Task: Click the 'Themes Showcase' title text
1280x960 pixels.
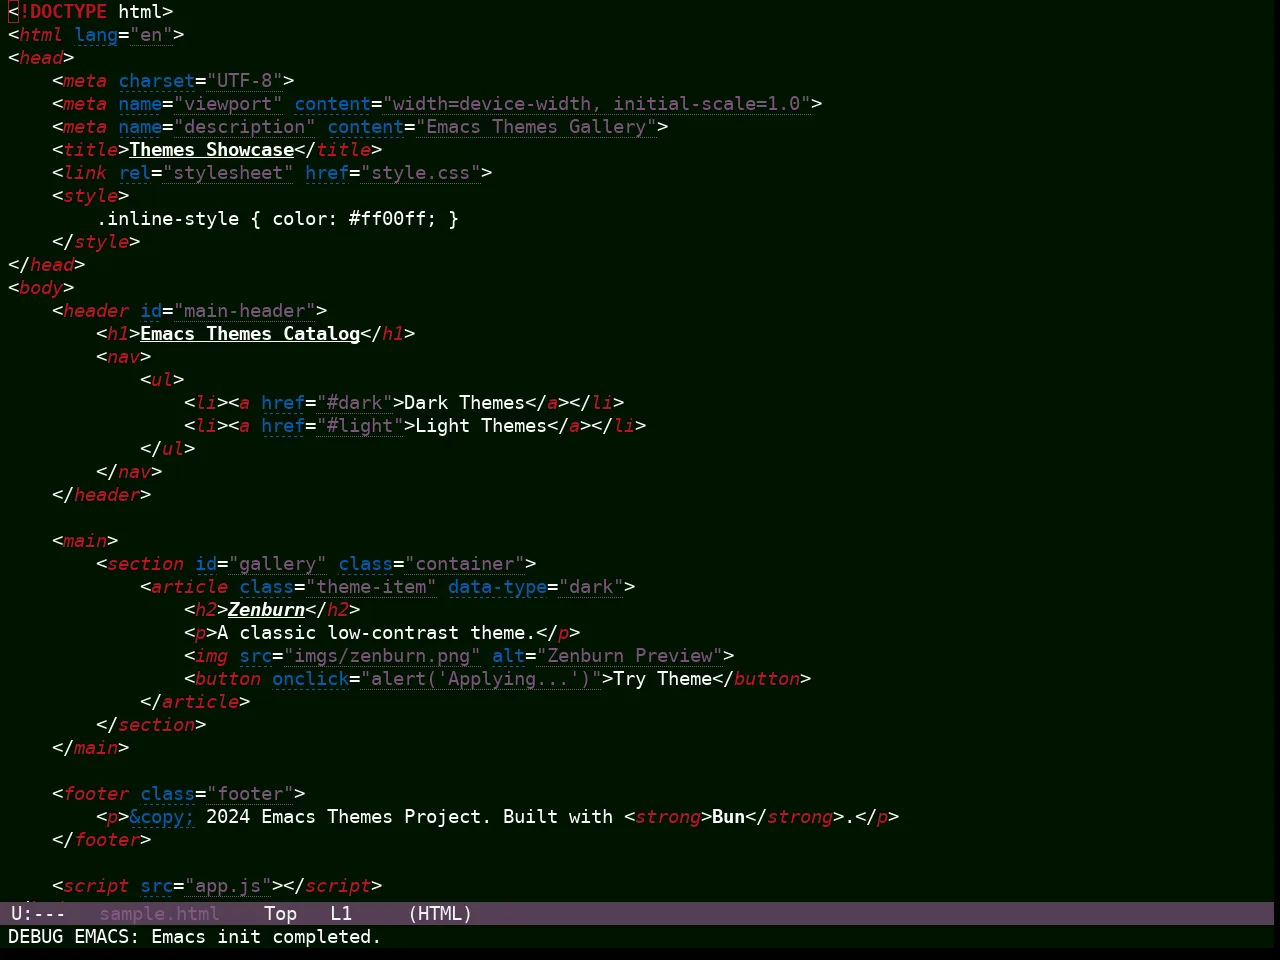Action: click(x=212, y=150)
